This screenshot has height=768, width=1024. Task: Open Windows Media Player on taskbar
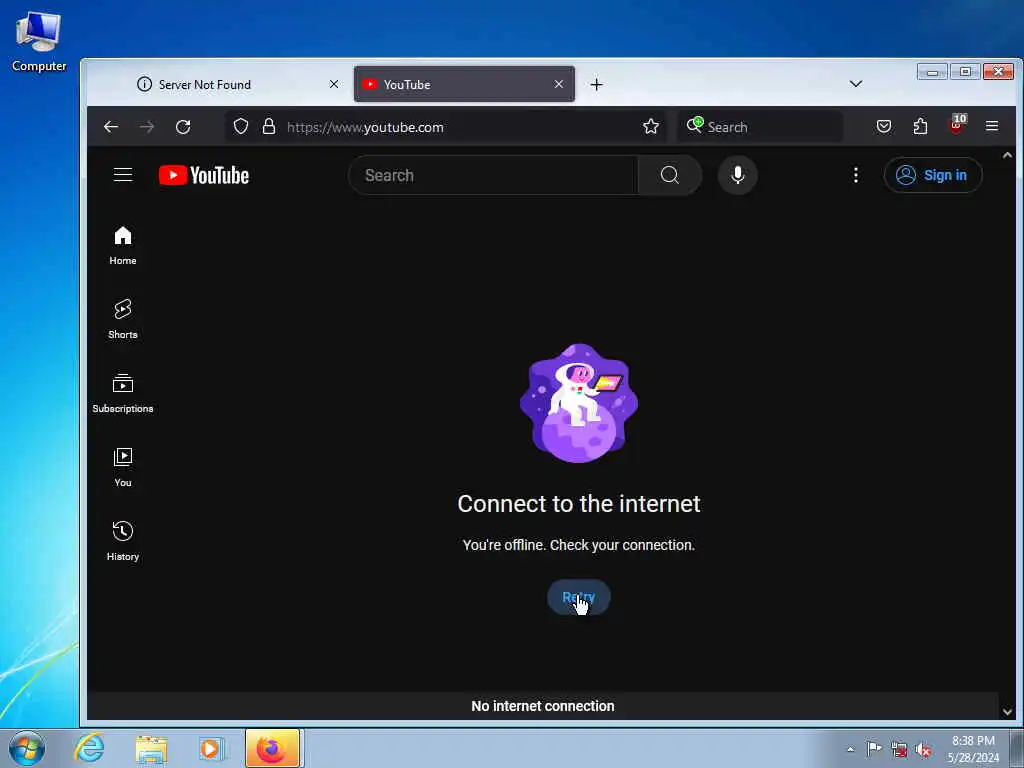tap(211, 749)
